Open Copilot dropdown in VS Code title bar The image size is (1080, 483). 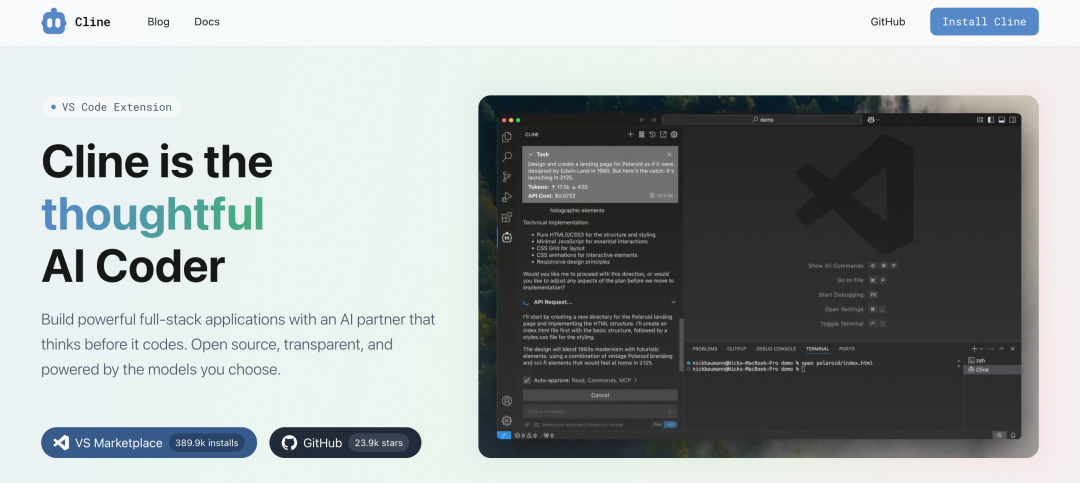[x=873, y=120]
